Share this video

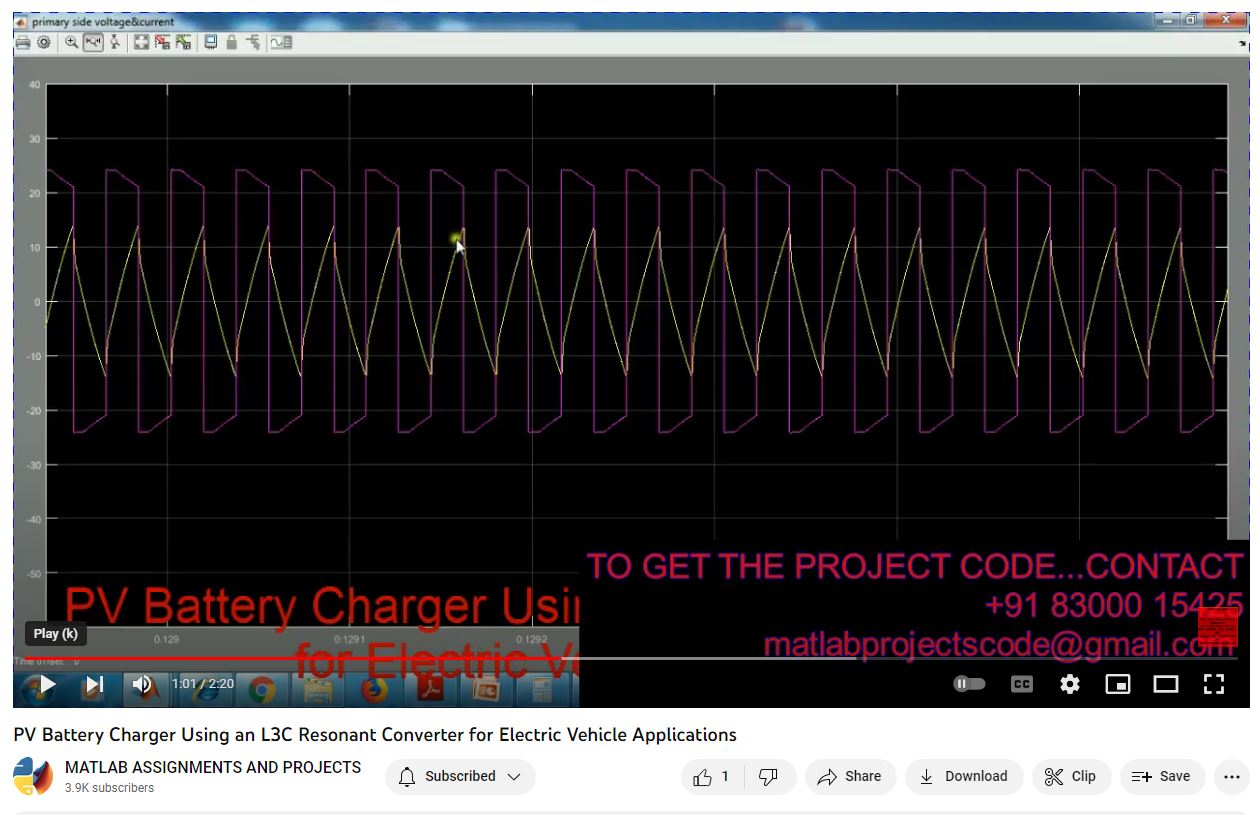pos(849,777)
